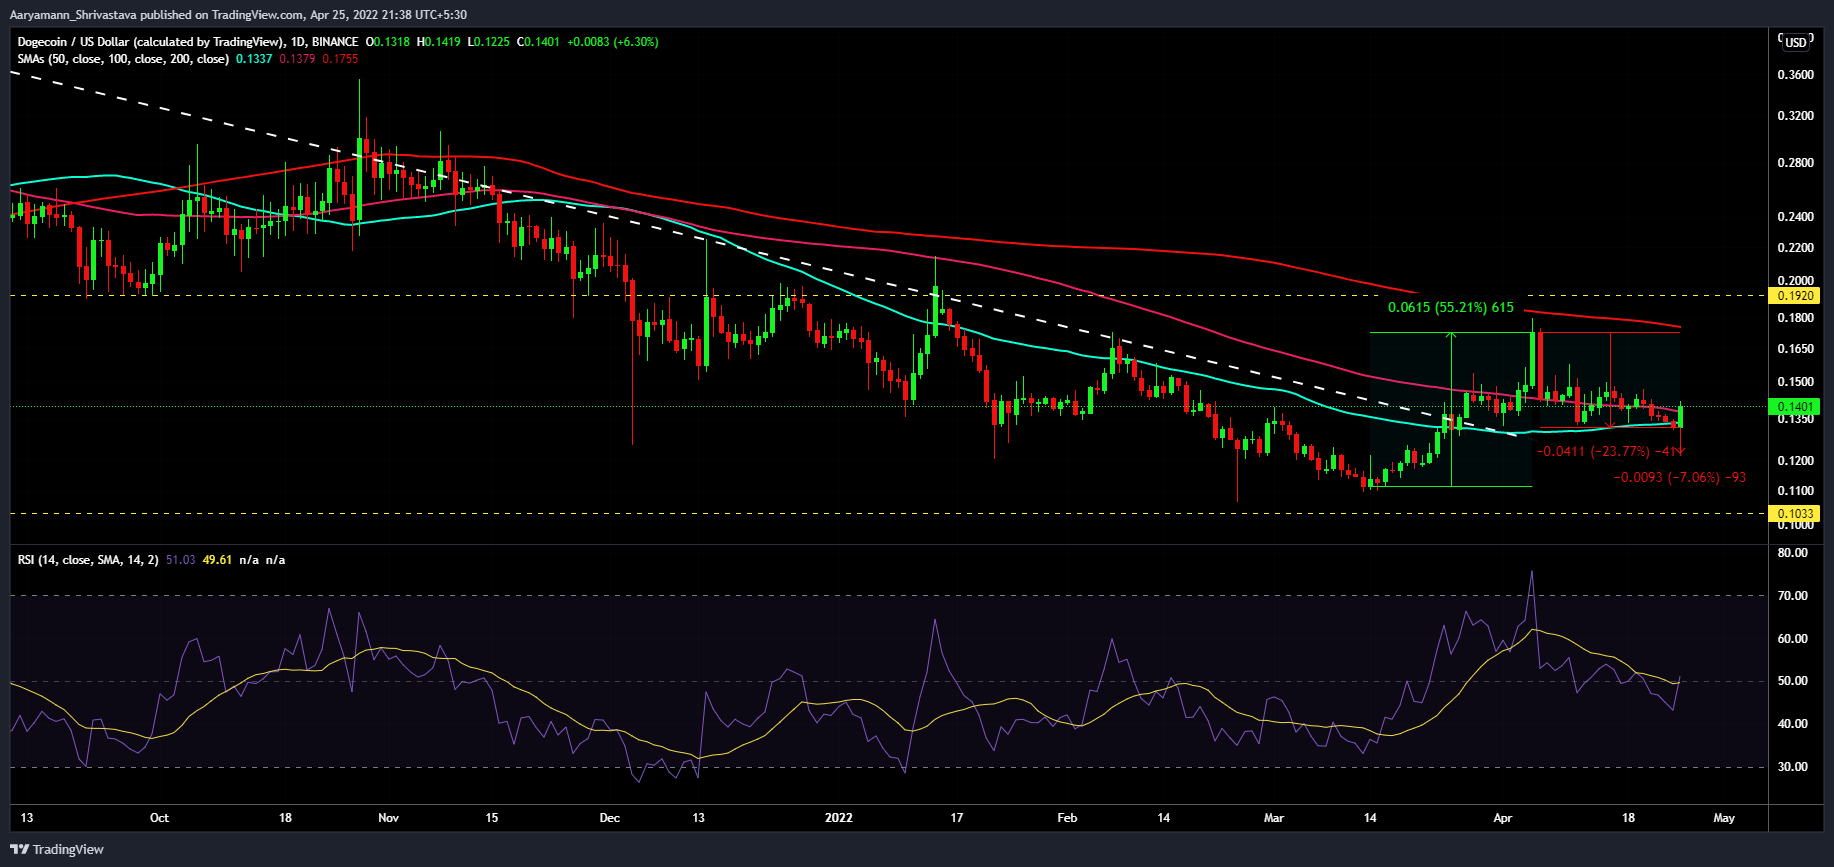Click the 50 SMA value 0.1337
Screen dimensions: 1834x867
click(x=254, y=59)
